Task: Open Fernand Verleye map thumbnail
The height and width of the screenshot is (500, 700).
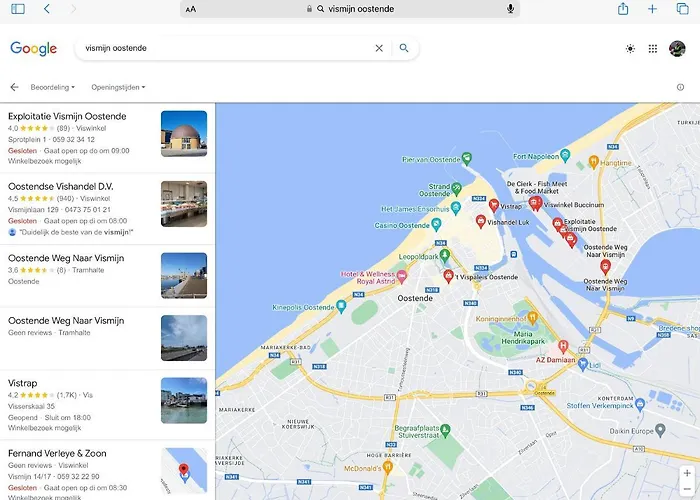Action: click(x=184, y=471)
